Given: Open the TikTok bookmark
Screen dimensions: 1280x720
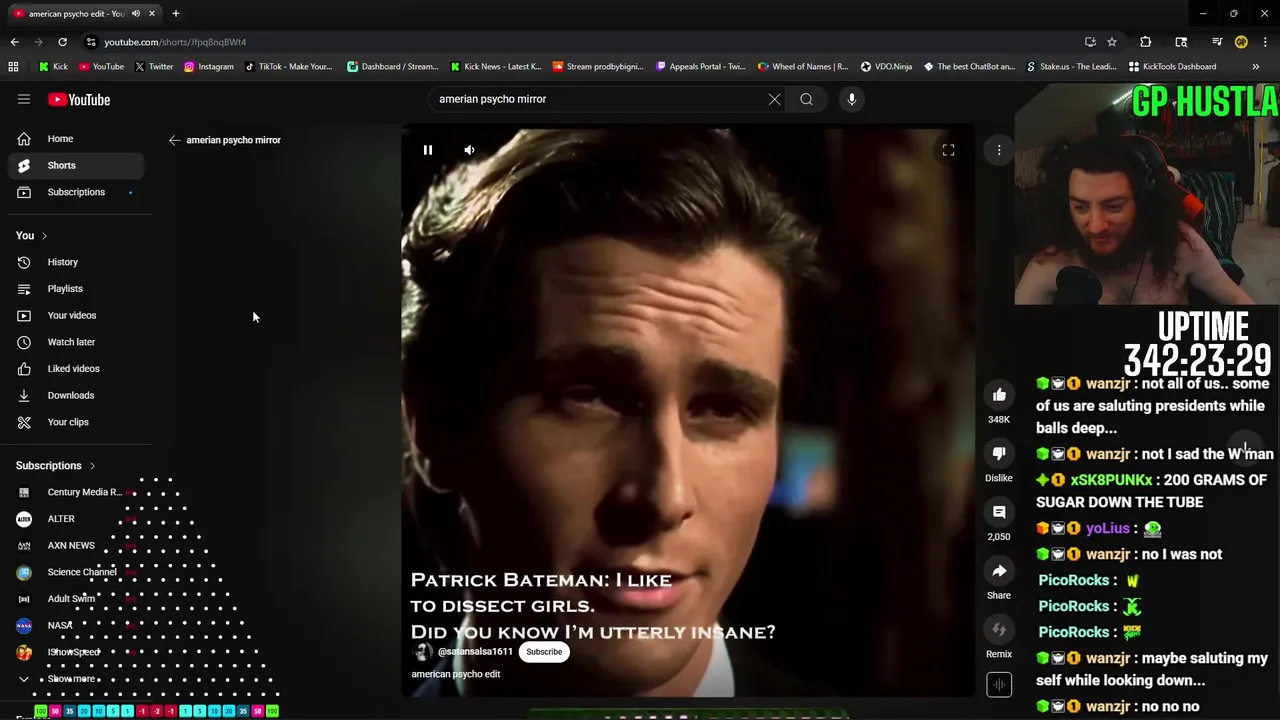Looking at the screenshot, I should coord(288,67).
